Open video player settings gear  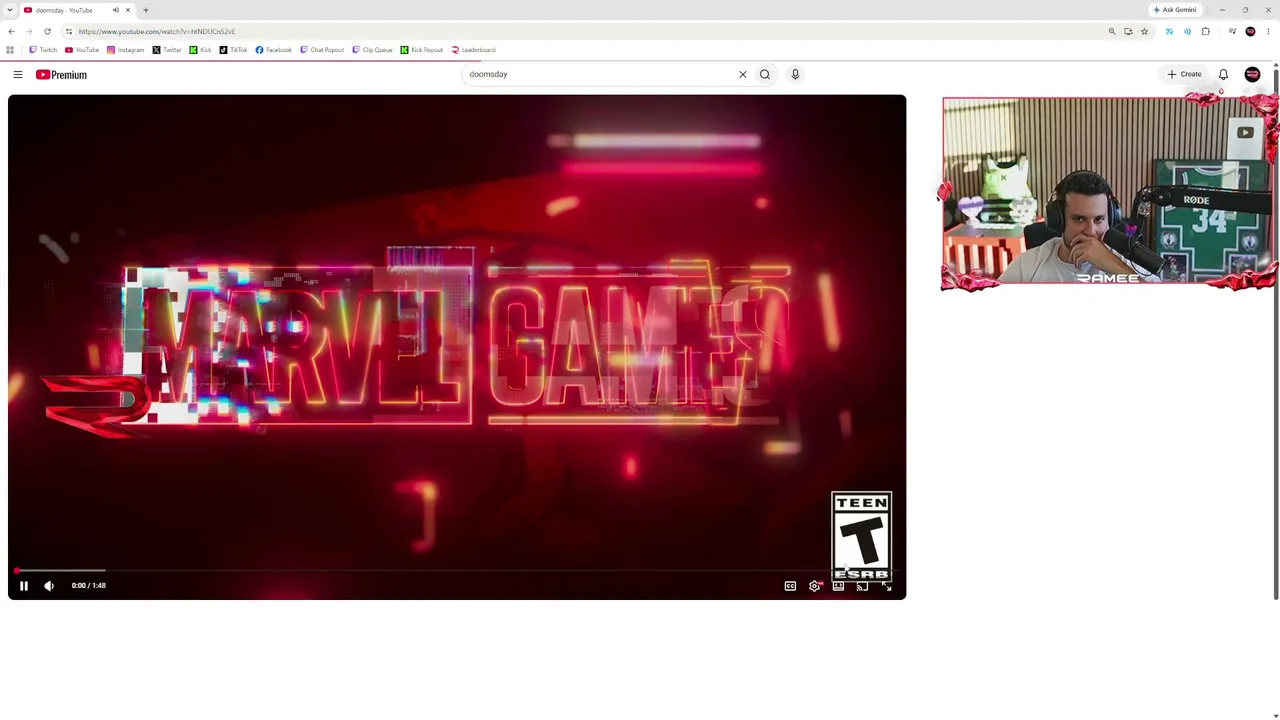pos(814,586)
